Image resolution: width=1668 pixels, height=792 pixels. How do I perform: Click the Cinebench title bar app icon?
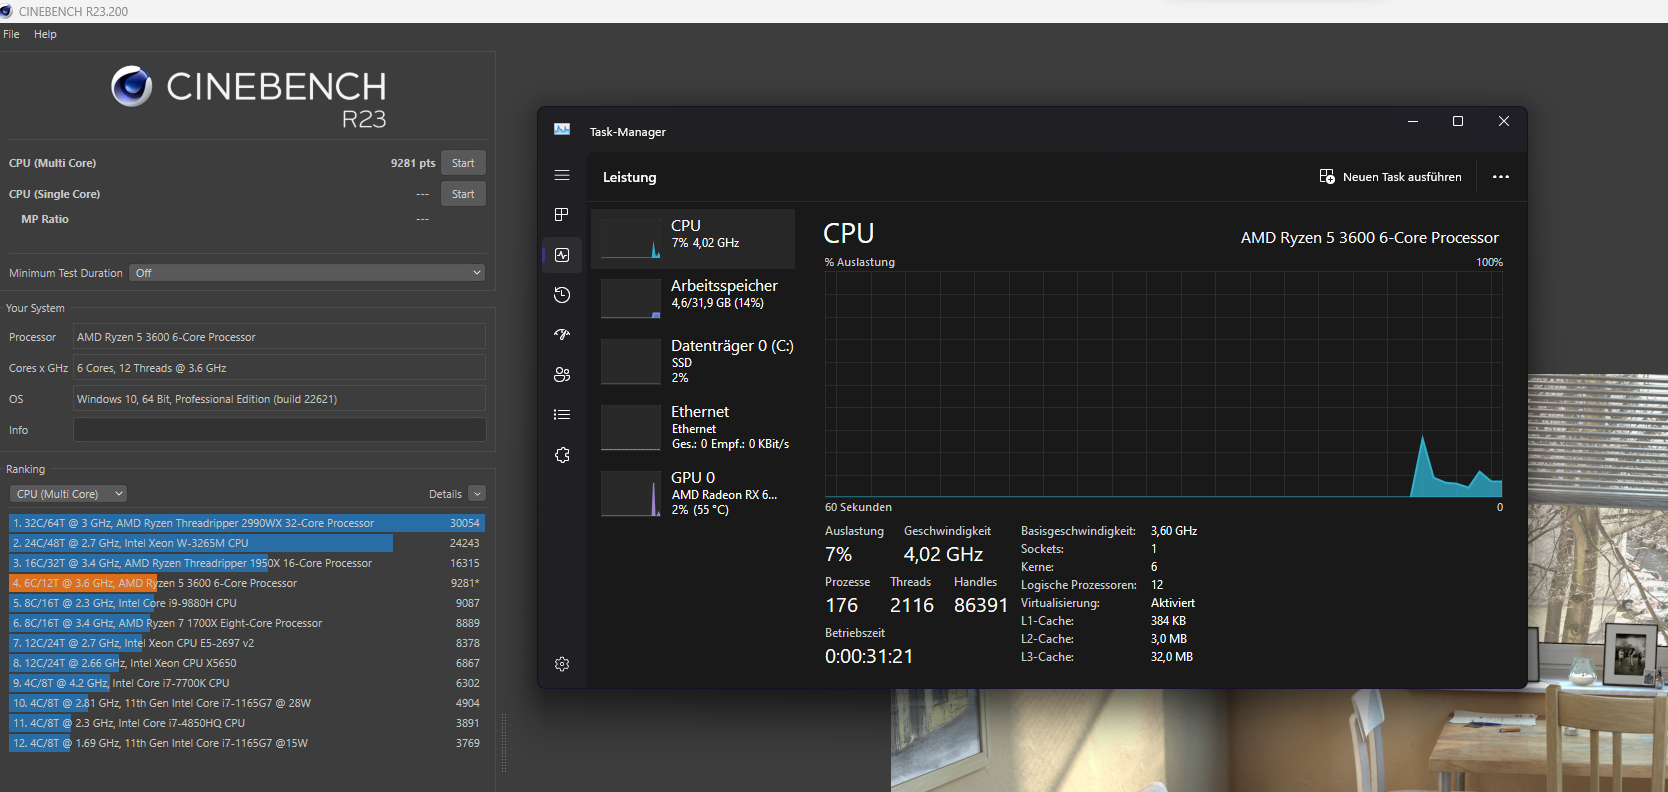pos(6,11)
